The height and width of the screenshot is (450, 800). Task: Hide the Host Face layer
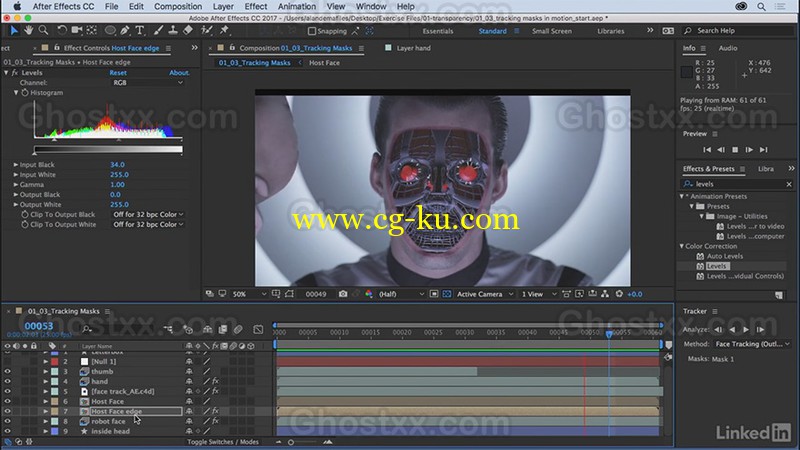tap(7, 402)
